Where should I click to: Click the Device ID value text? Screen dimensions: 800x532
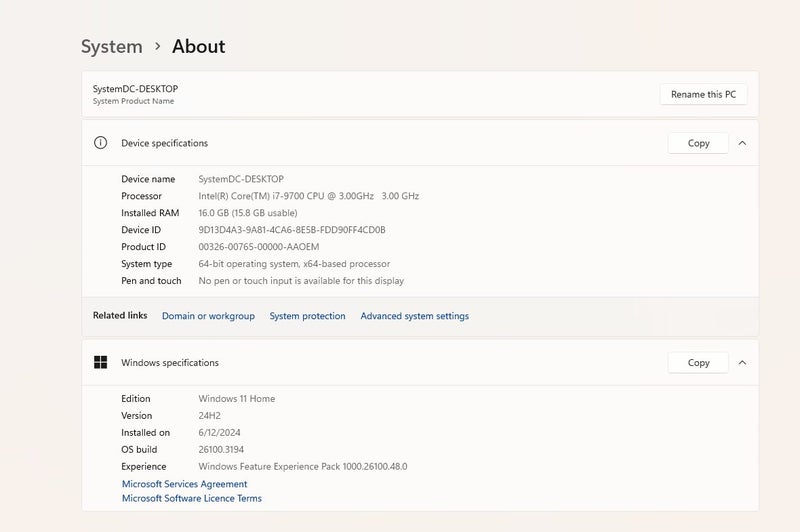click(291, 230)
